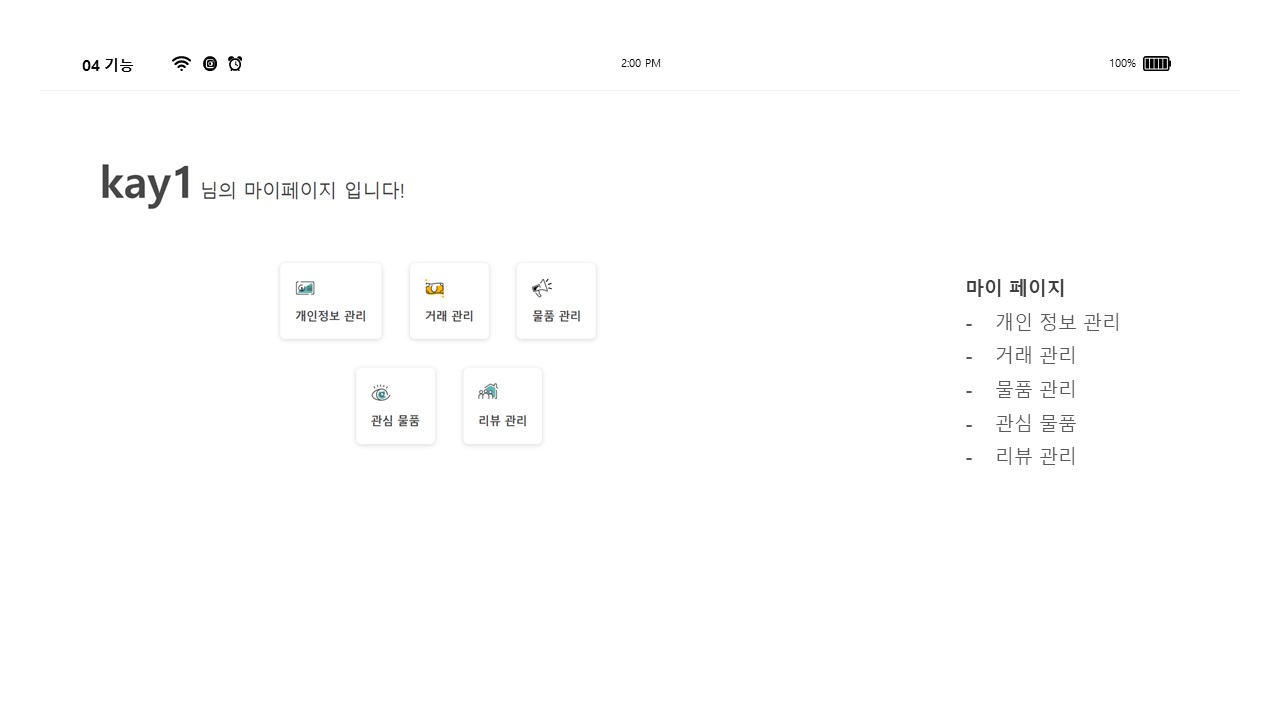
Task: Open the 물품 관리 card
Action: [x=556, y=300]
